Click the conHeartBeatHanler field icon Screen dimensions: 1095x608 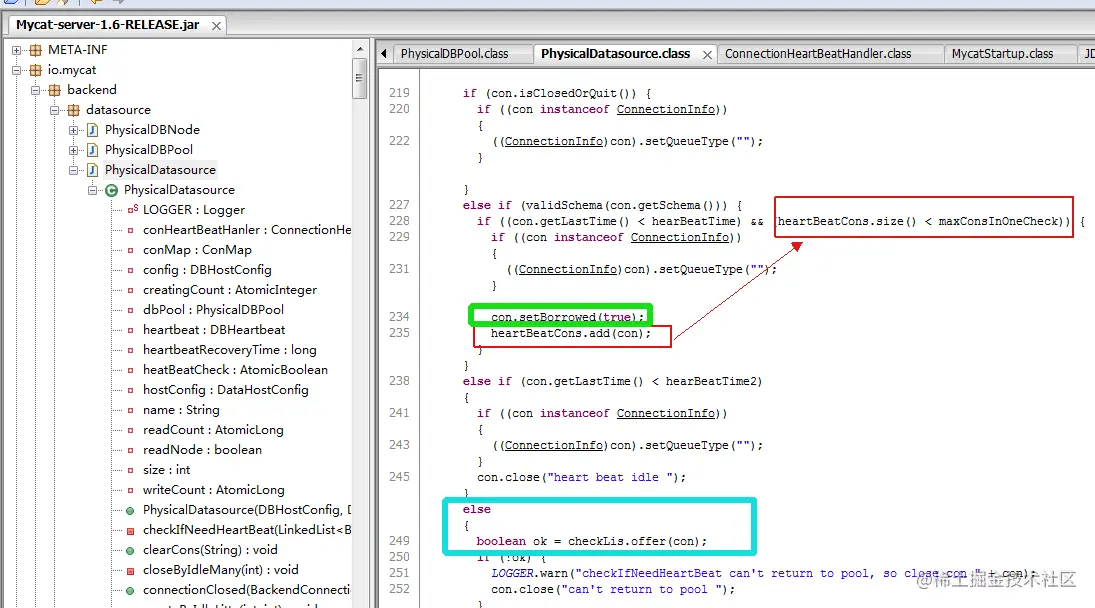(131, 230)
